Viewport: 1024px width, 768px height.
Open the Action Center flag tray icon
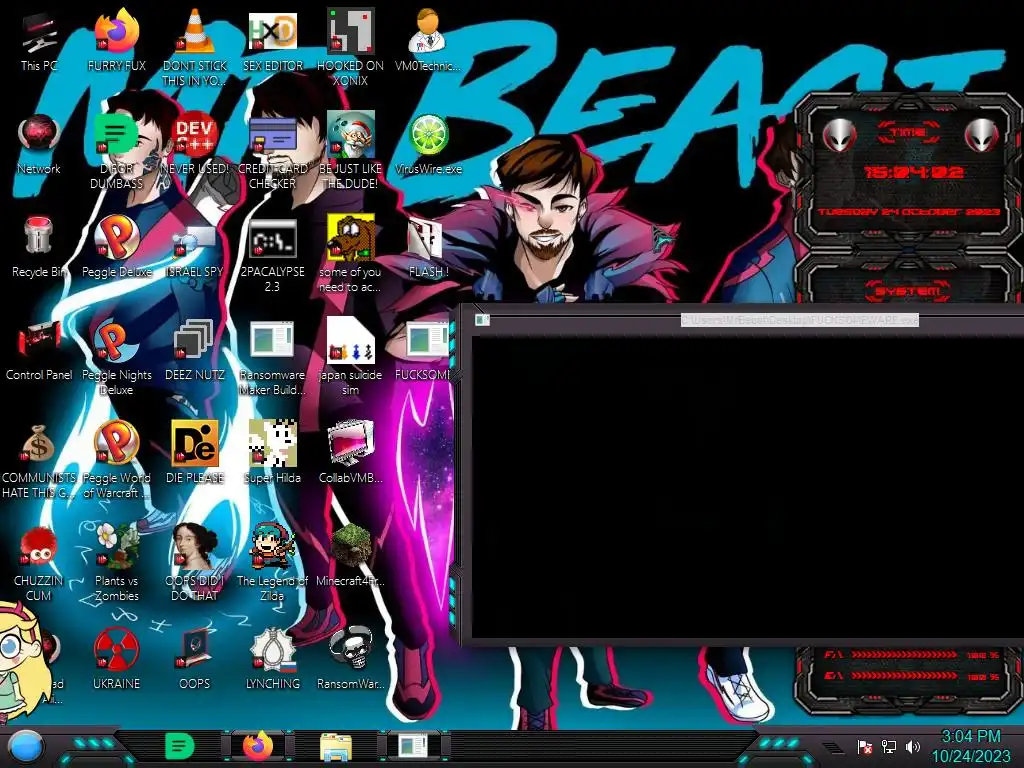tap(865, 746)
